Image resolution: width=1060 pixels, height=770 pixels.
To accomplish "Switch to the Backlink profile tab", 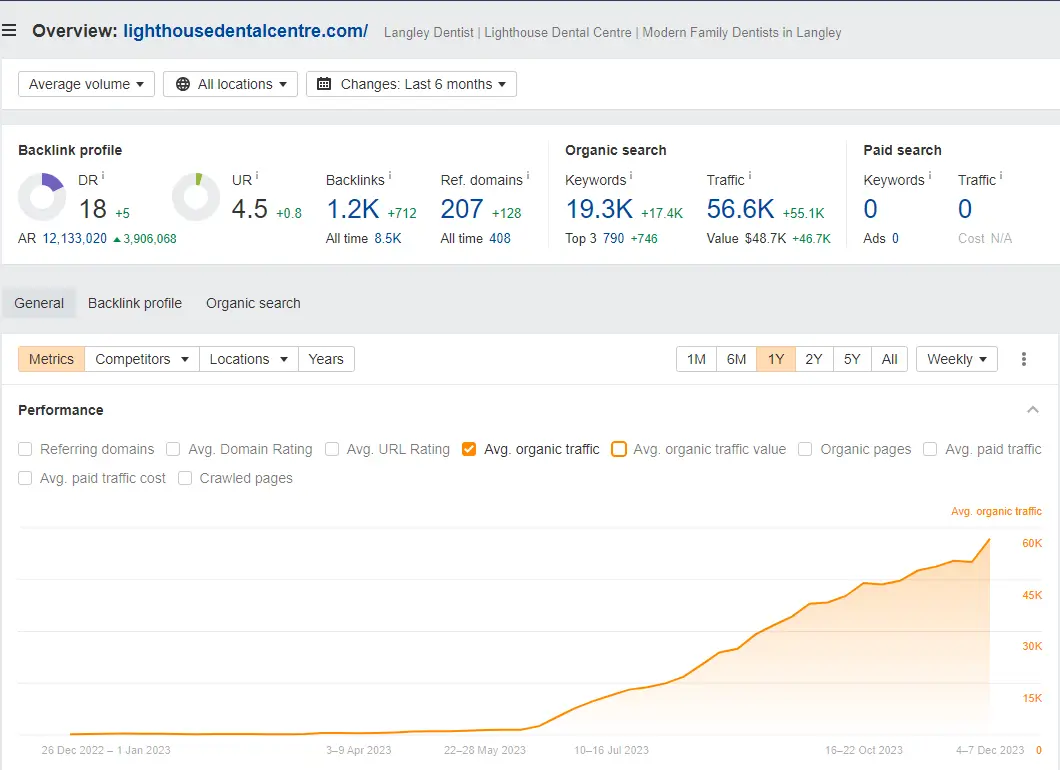I will (134, 303).
